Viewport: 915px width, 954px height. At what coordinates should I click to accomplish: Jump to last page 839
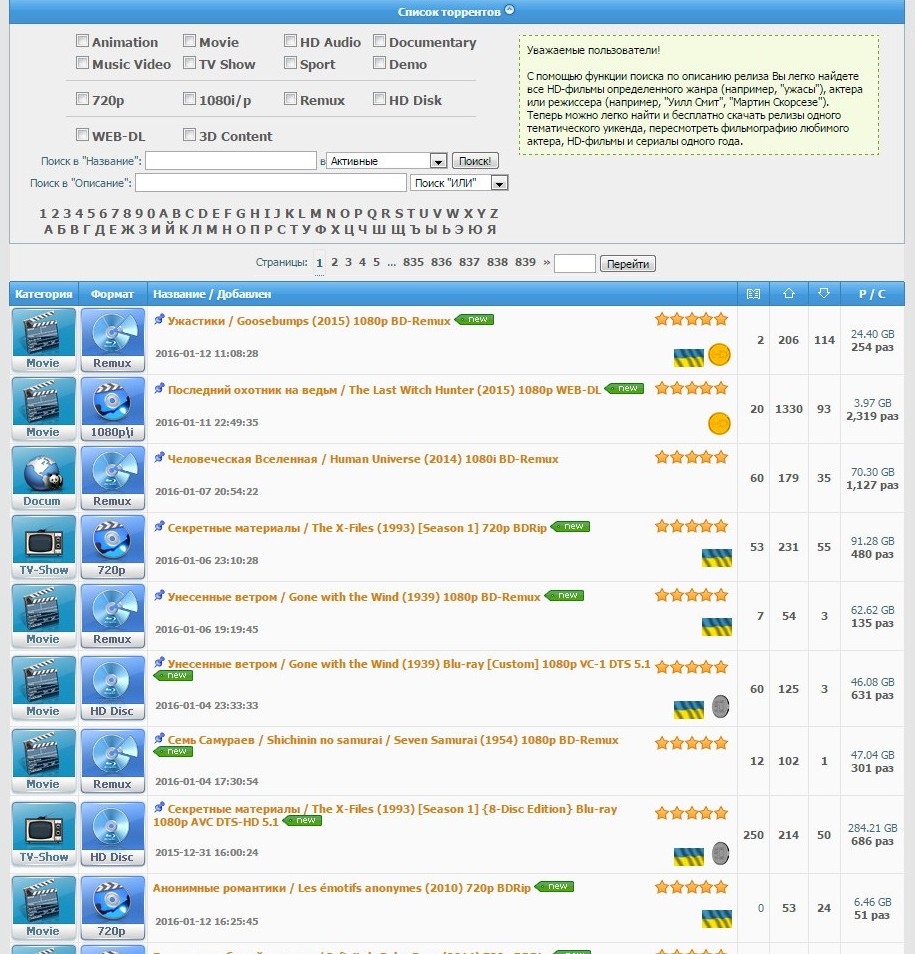click(525, 263)
